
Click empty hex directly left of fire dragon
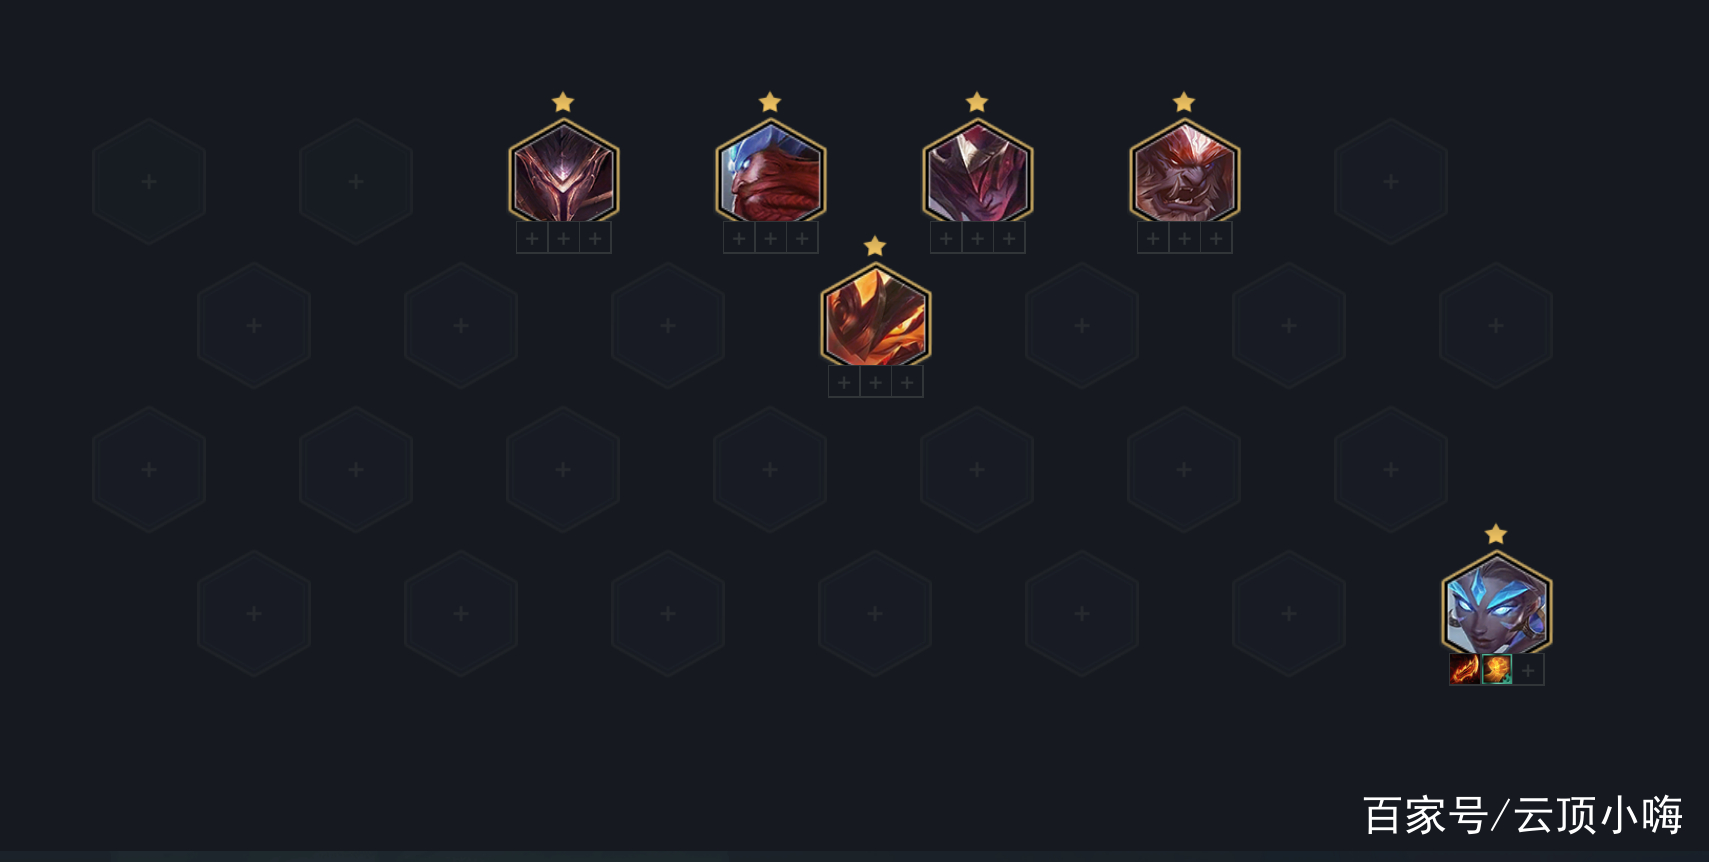pyautogui.click(x=668, y=326)
